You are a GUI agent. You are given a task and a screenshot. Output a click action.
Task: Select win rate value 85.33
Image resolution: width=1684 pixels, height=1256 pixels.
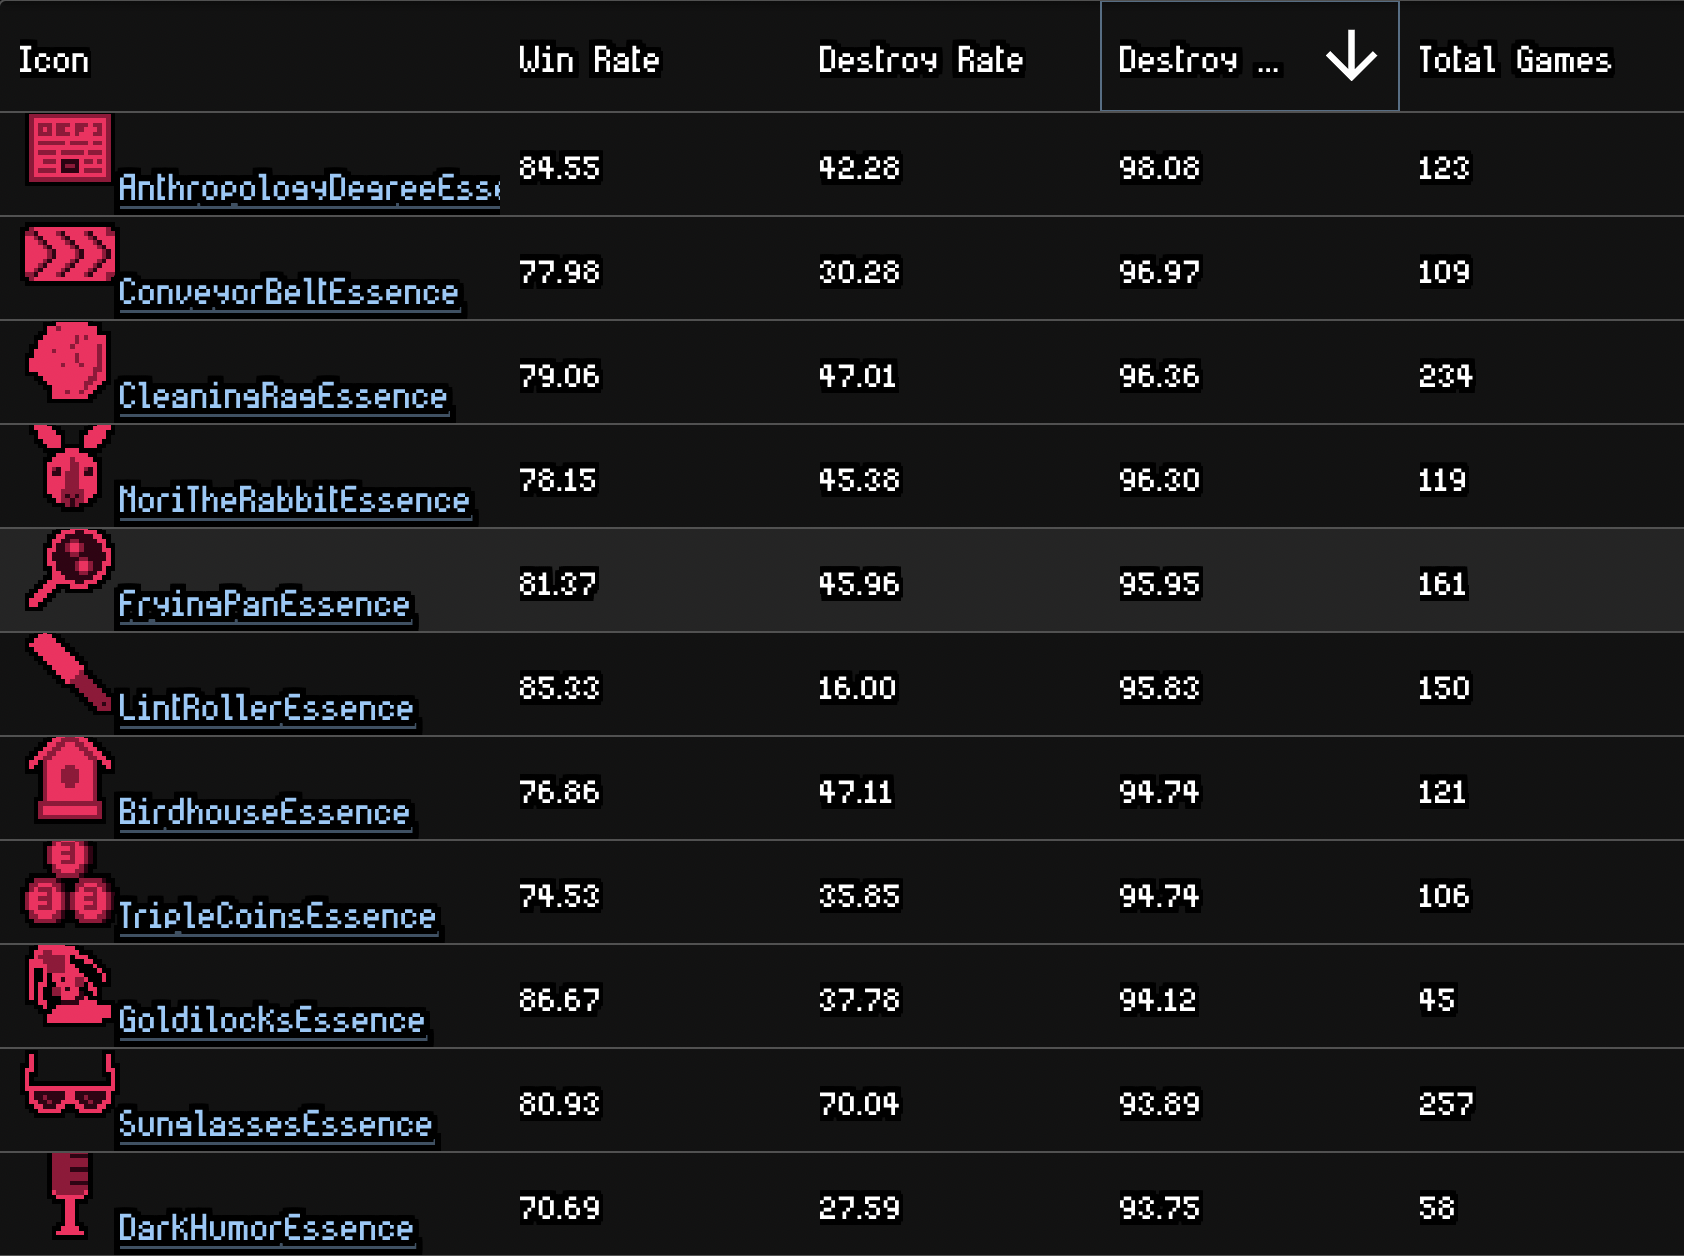pos(559,687)
